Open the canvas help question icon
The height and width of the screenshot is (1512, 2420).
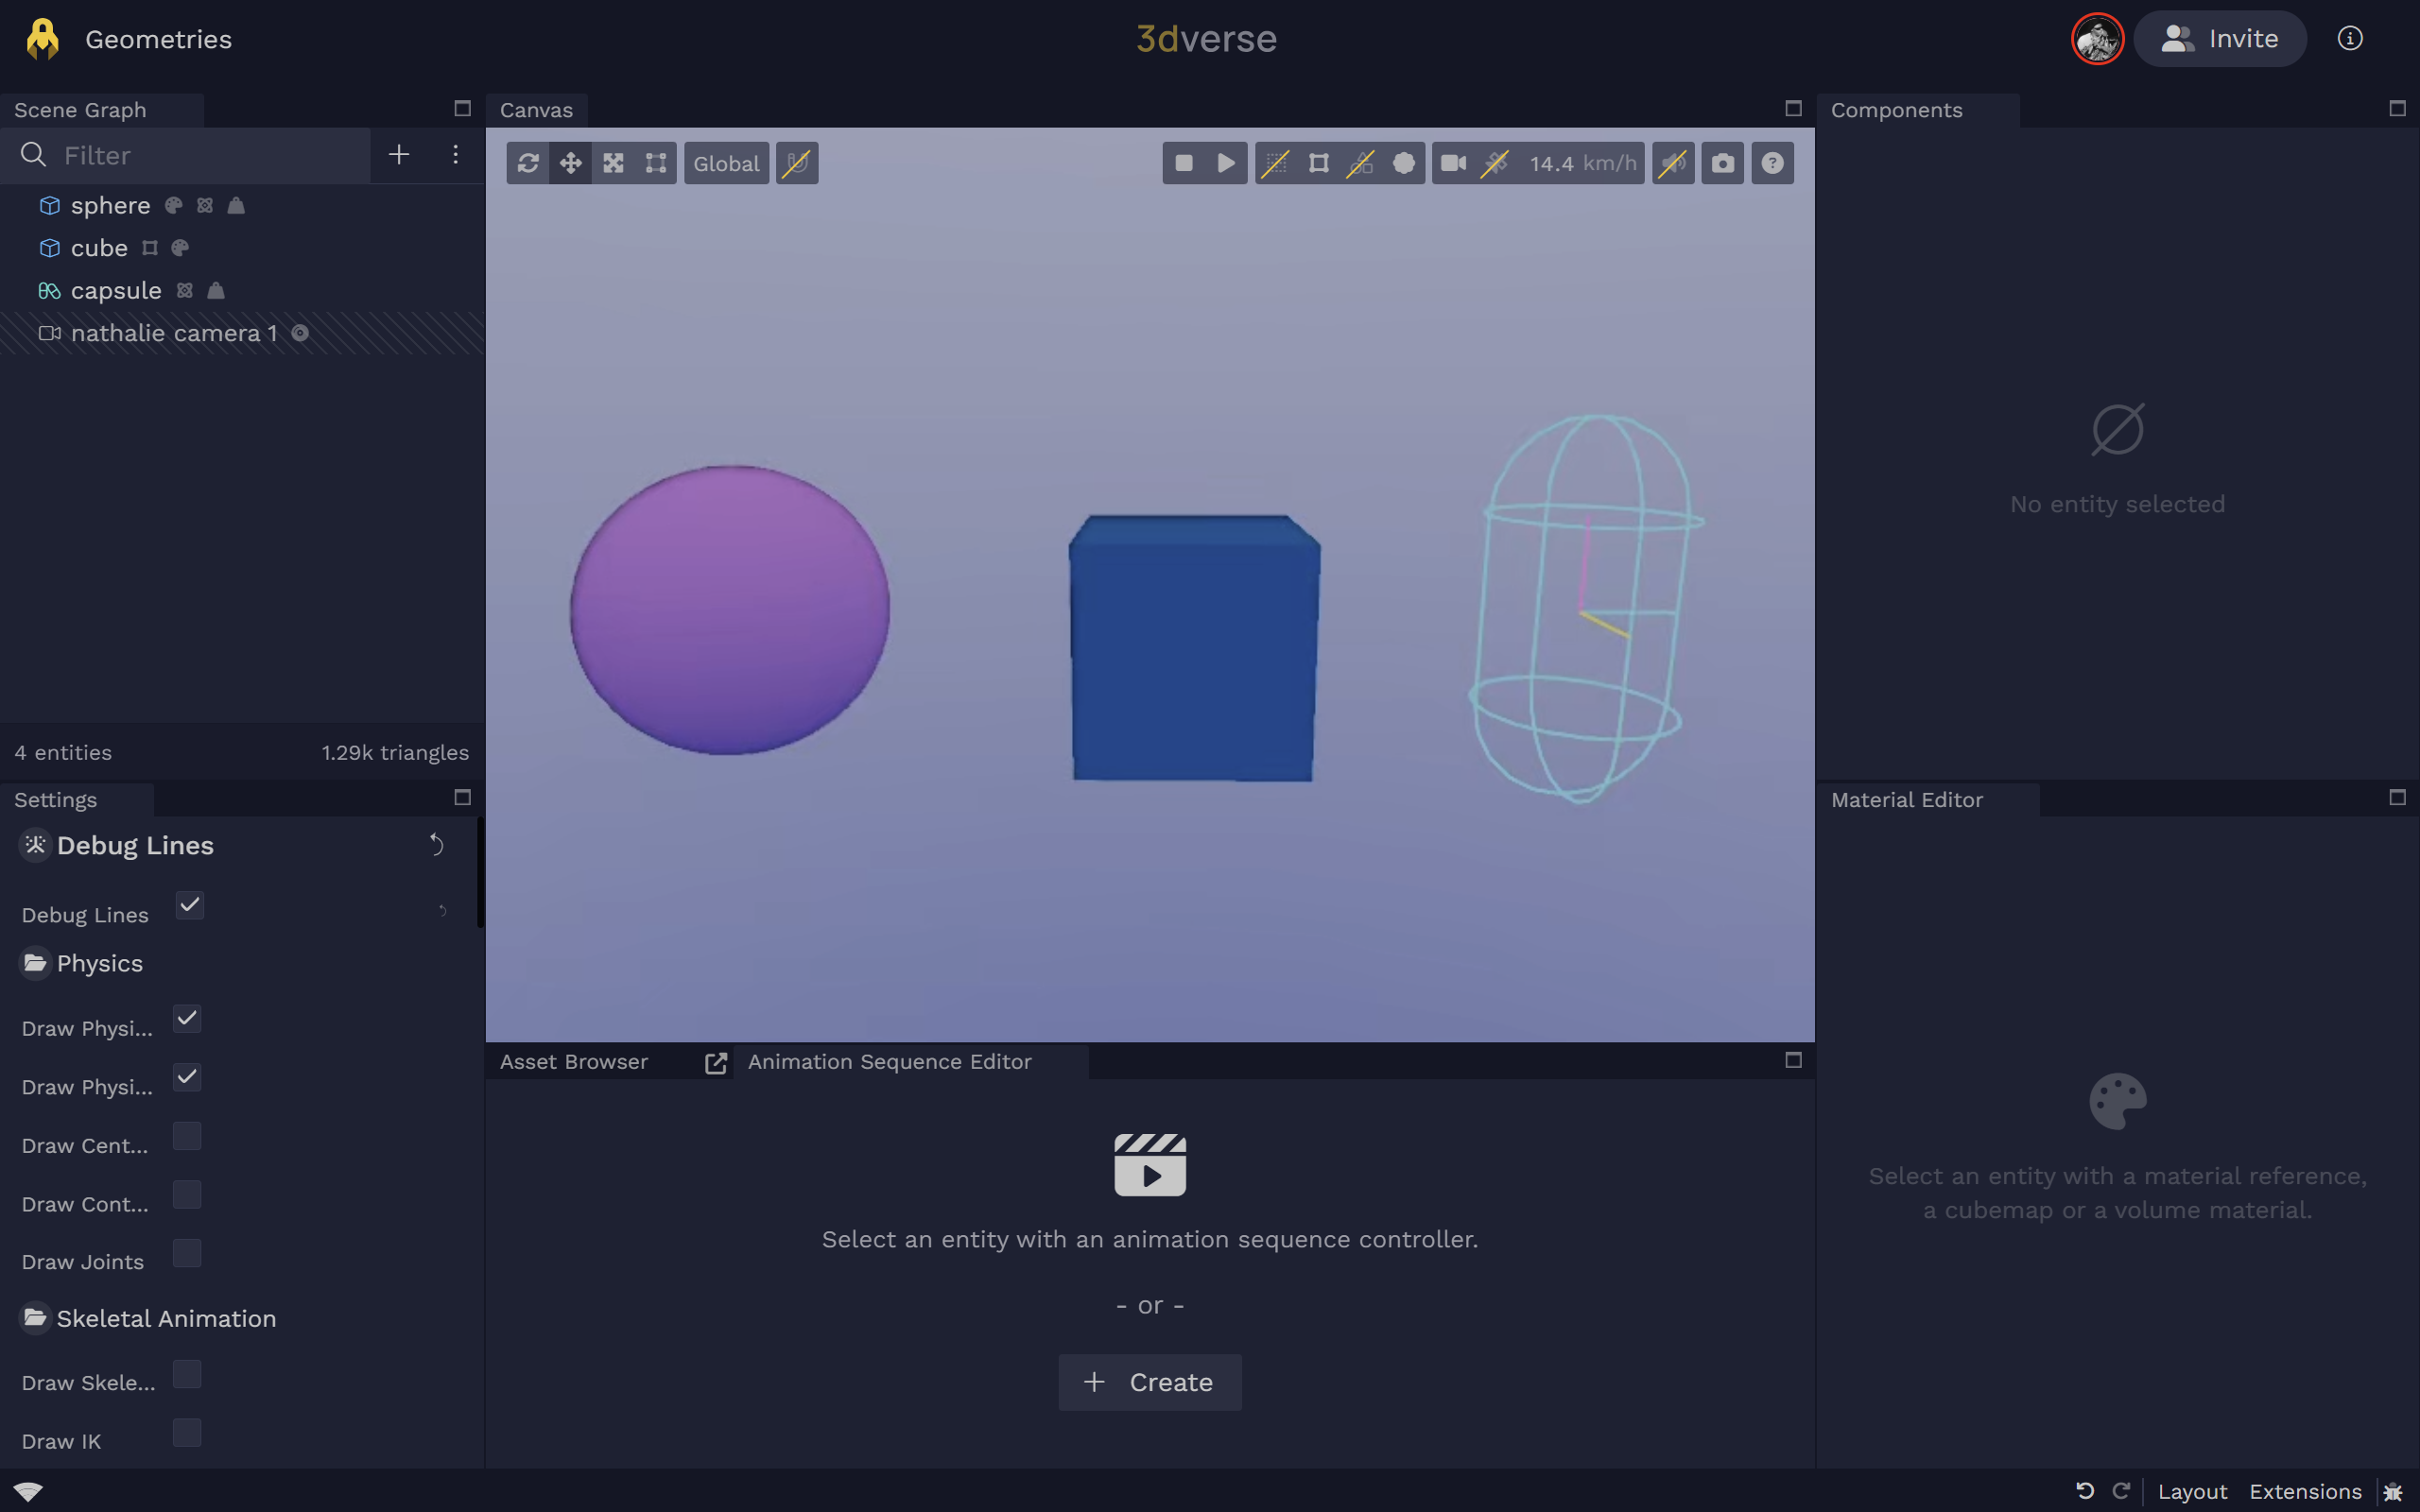point(1772,163)
